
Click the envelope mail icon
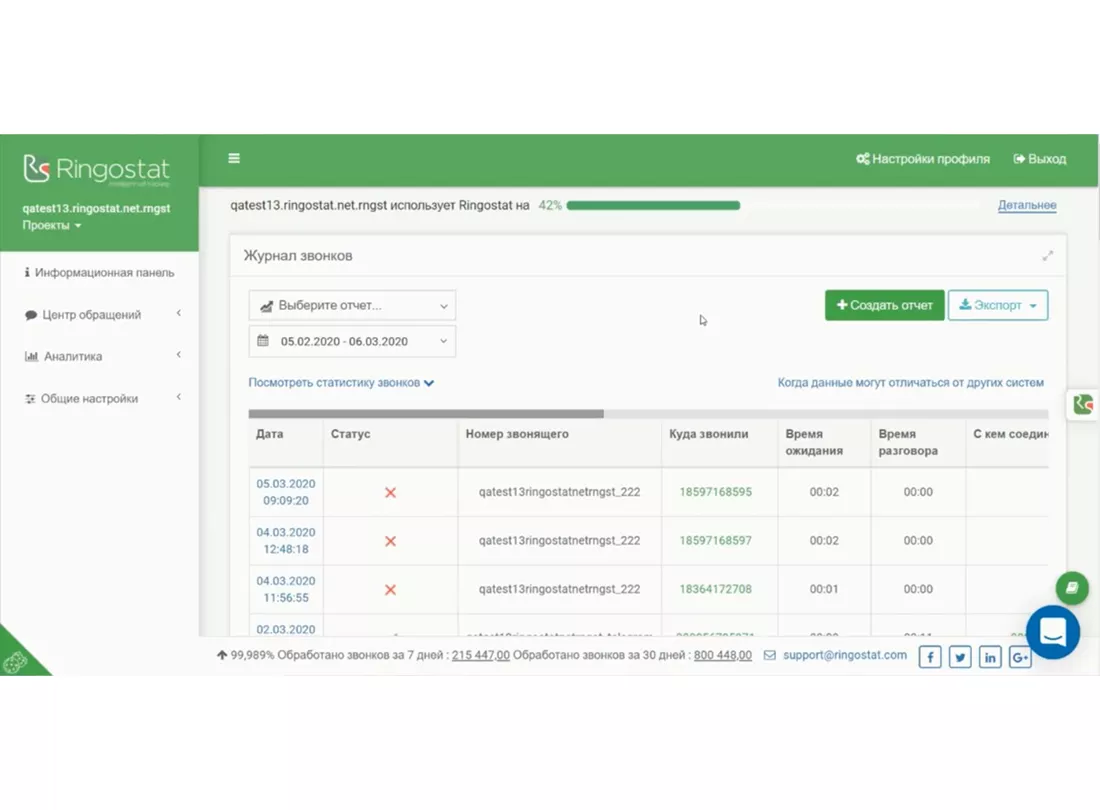770,655
